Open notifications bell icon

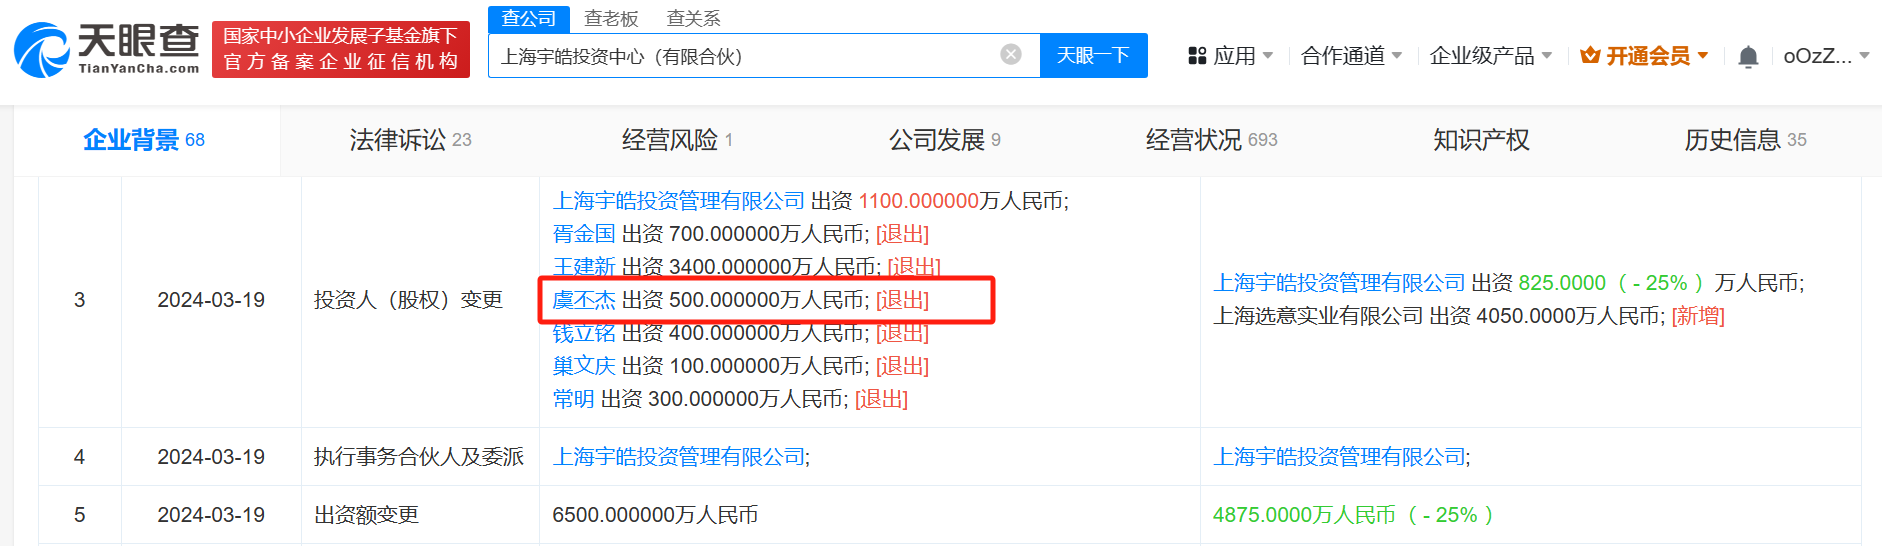click(x=1748, y=56)
